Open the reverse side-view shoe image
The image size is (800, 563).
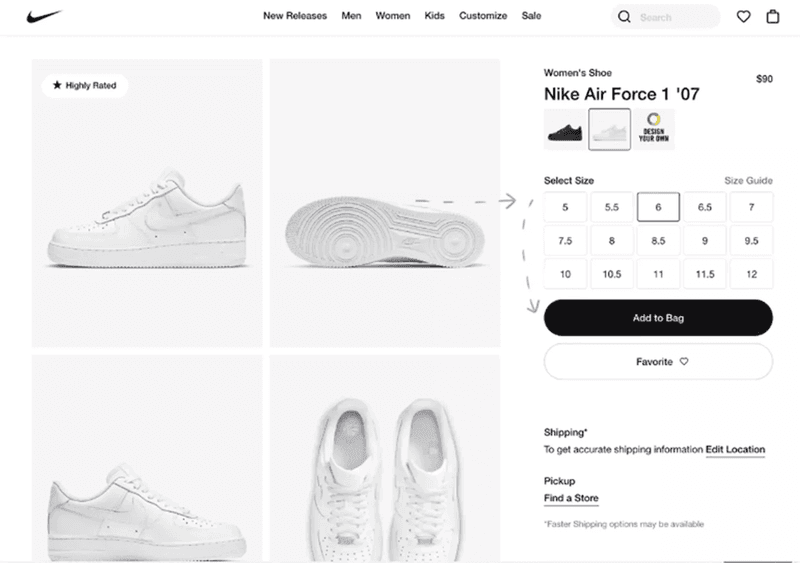tap(147, 458)
